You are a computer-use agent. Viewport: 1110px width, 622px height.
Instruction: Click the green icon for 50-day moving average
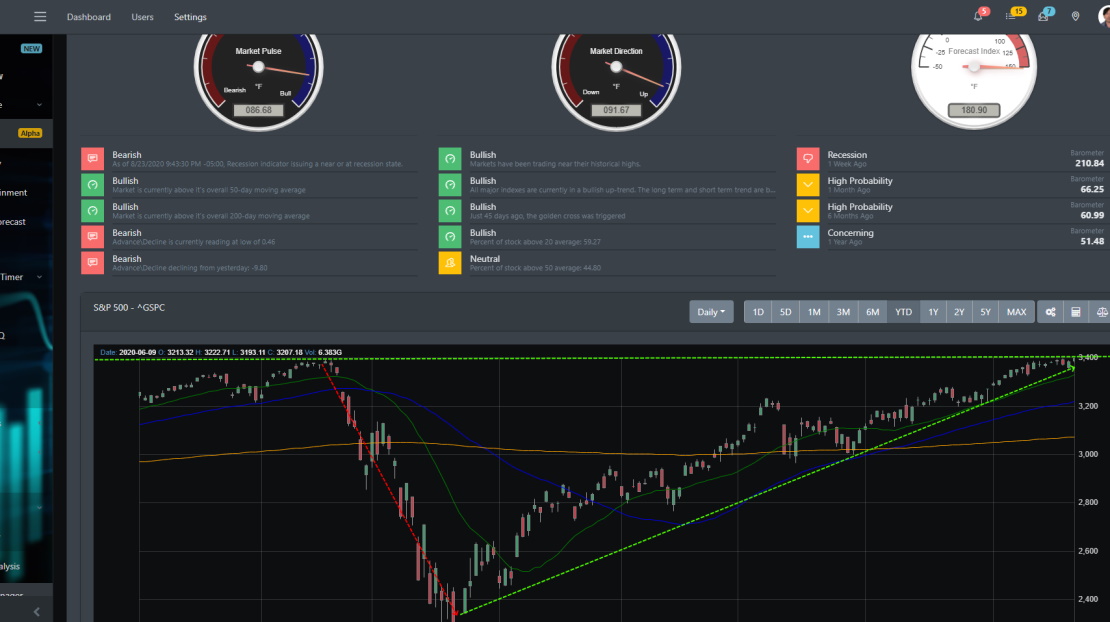[93, 185]
